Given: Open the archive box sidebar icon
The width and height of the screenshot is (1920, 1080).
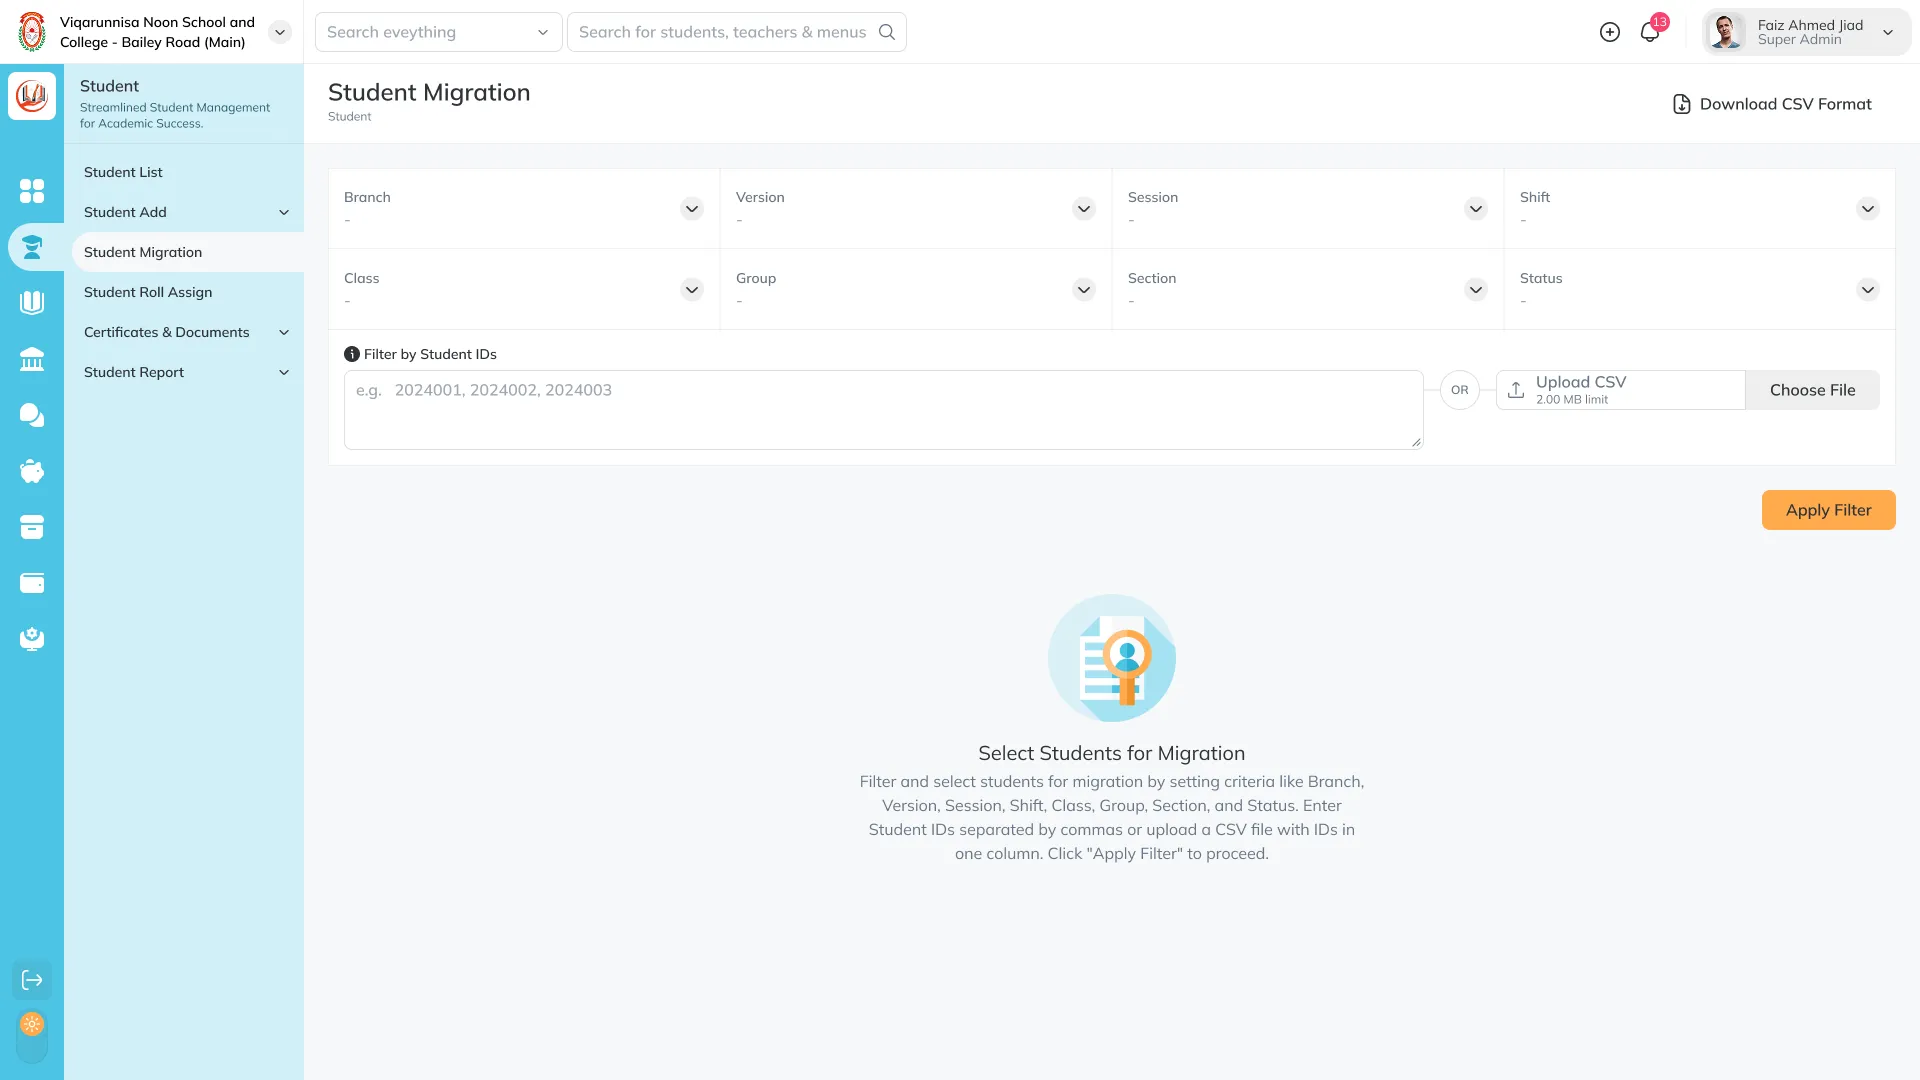Looking at the screenshot, I should click(32, 527).
